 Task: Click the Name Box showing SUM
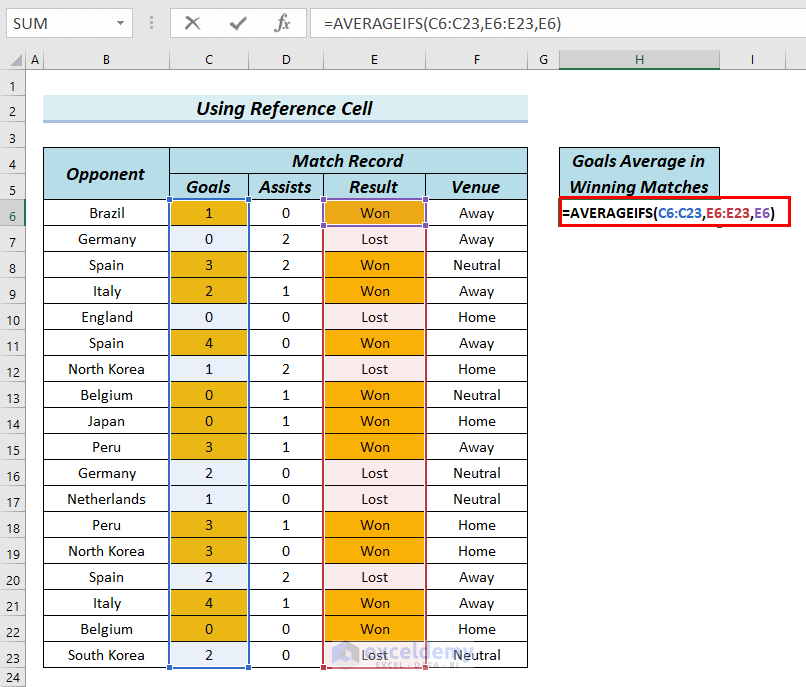69,23
